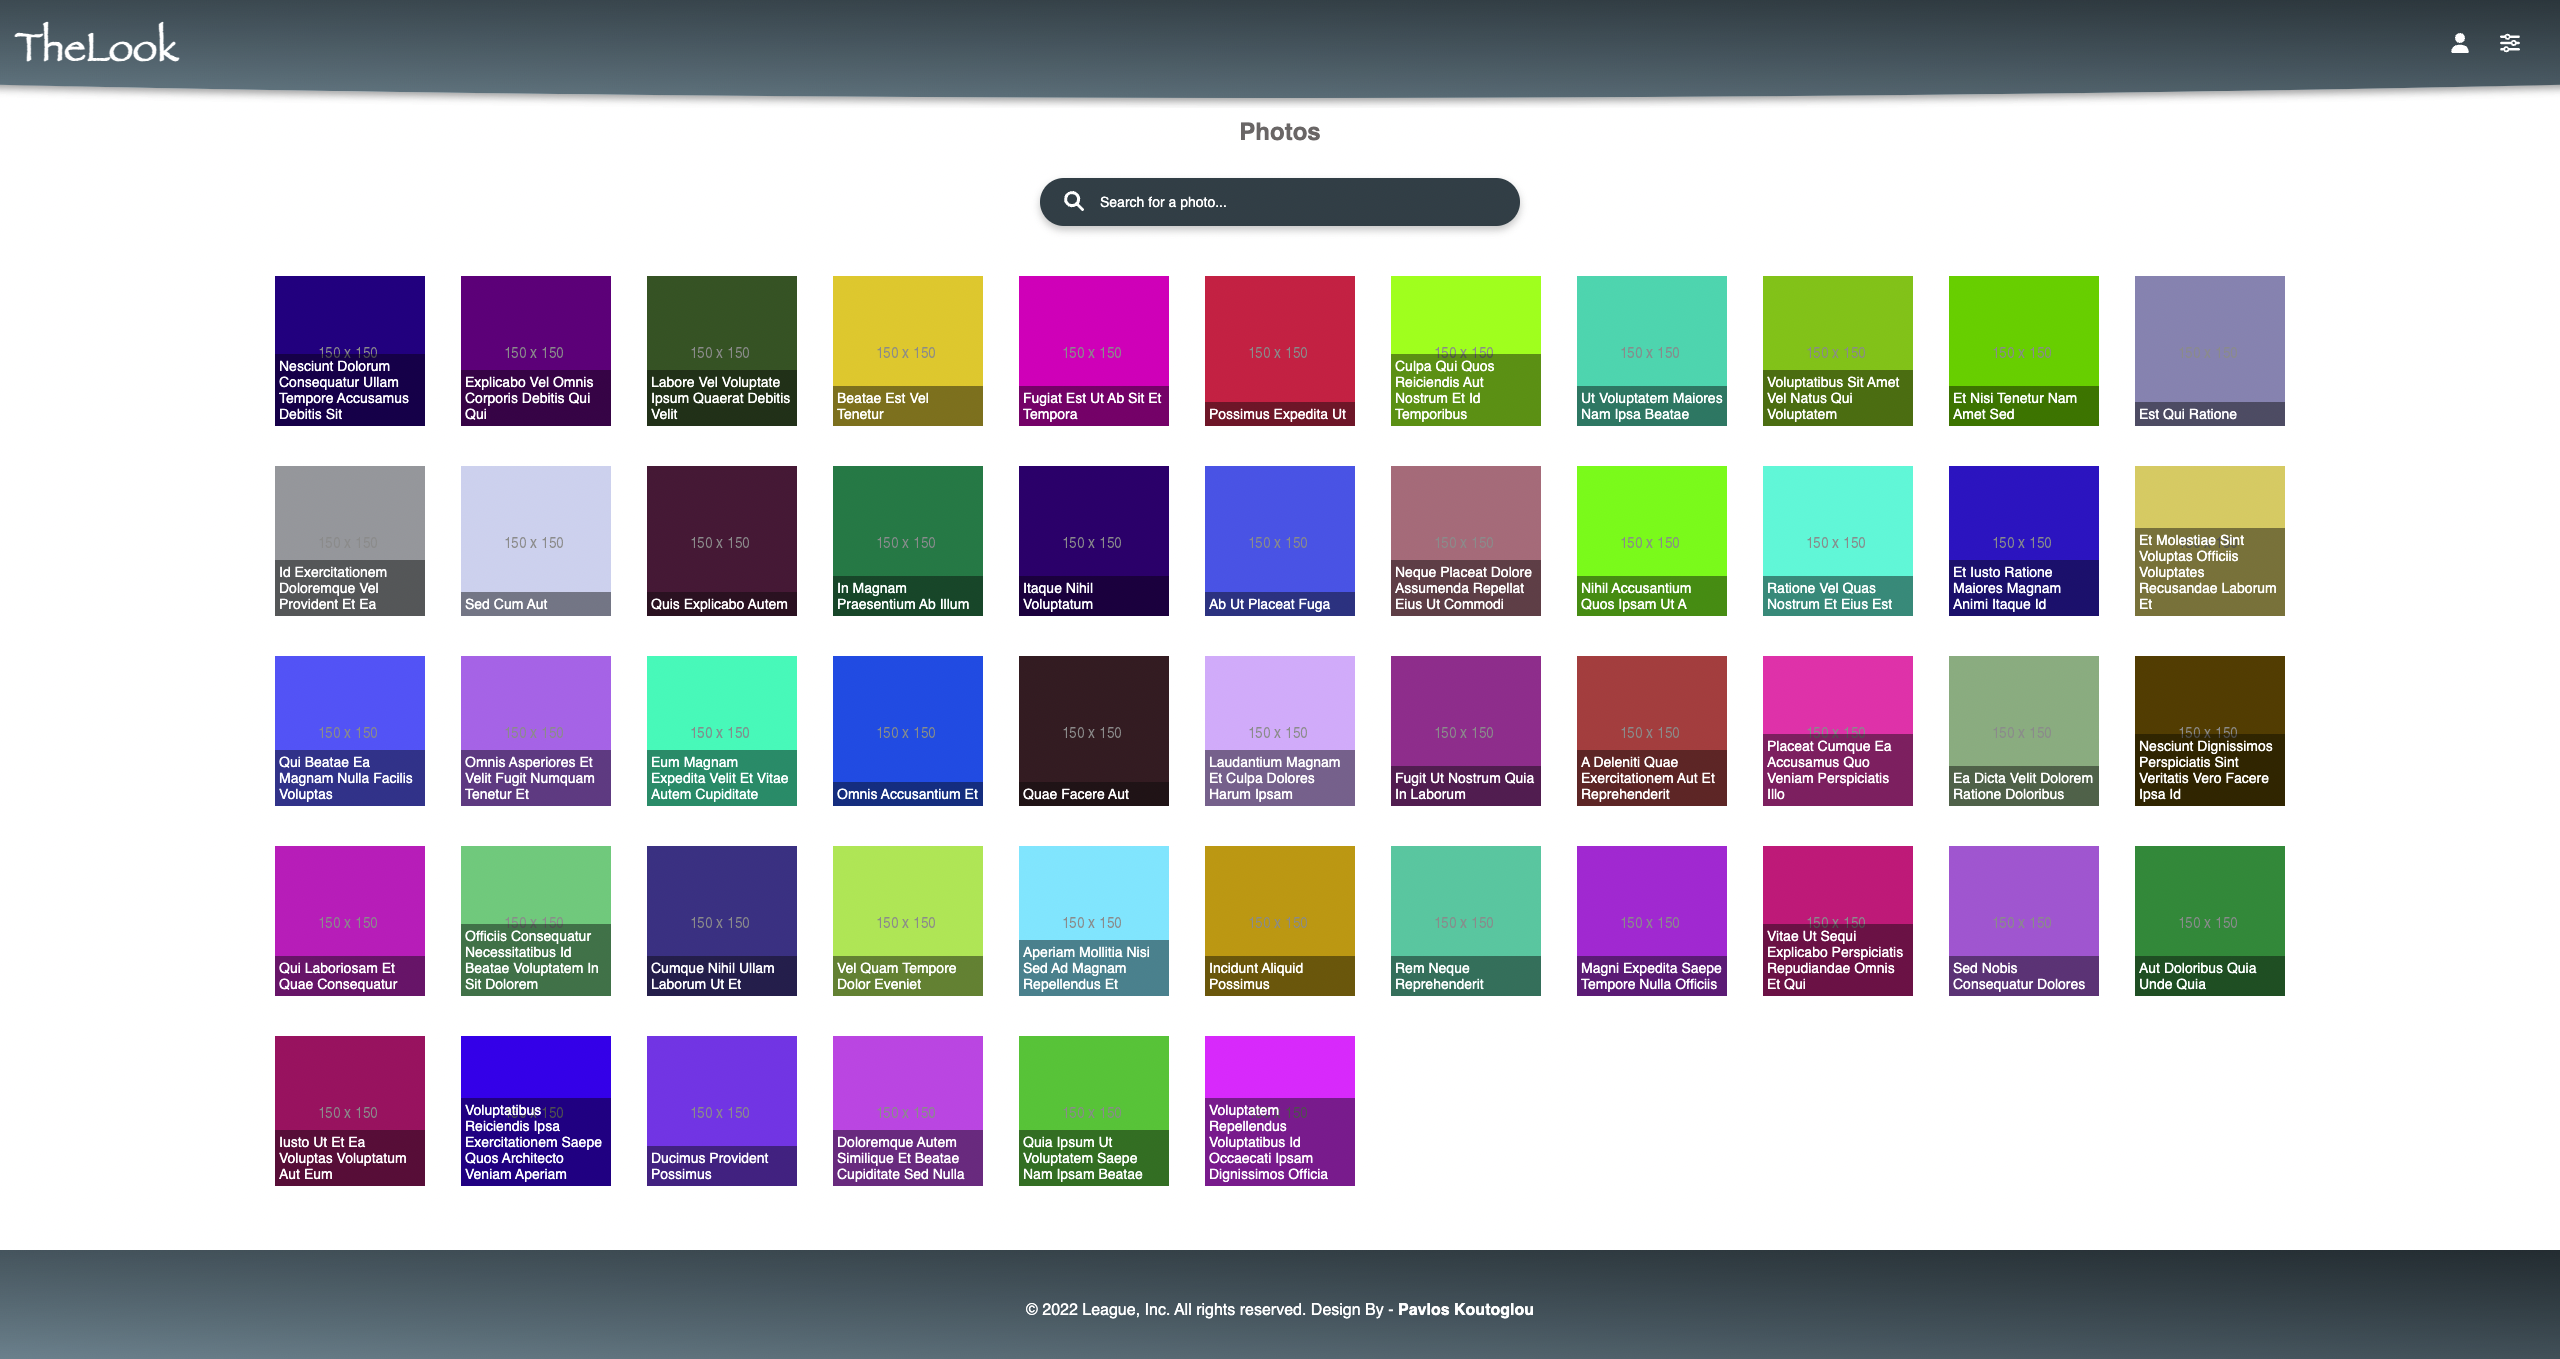Click the magnifying glass search icon
The image size is (2560, 1359).
(x=1073, y=201)
